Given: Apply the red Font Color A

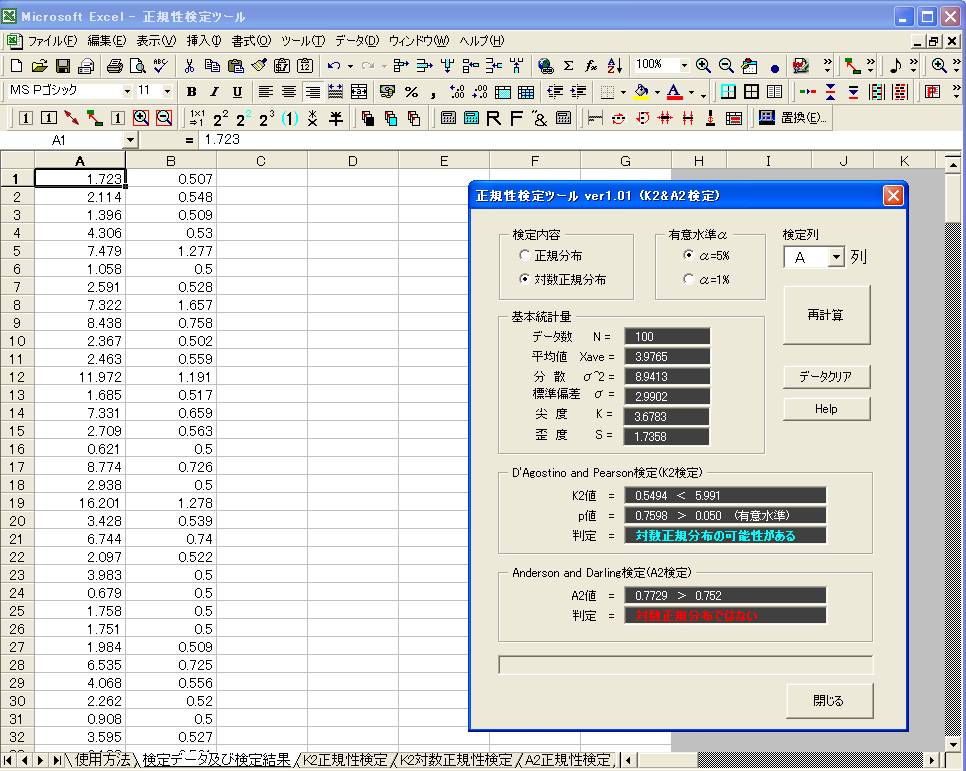Looking at the screenshot, I should pyautogui.click(x=675, y=92).
